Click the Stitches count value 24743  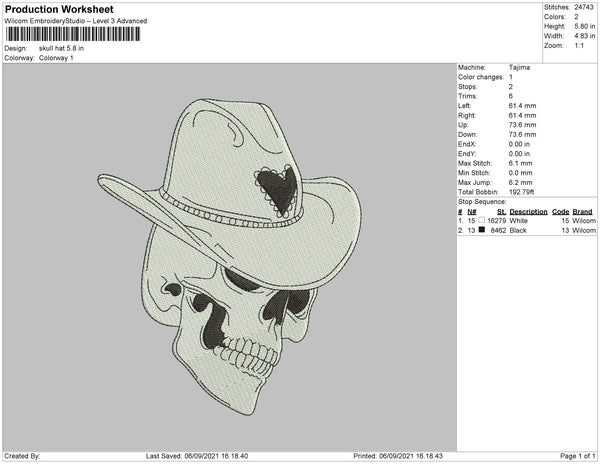pyautogui.click(x=586, y=7)
